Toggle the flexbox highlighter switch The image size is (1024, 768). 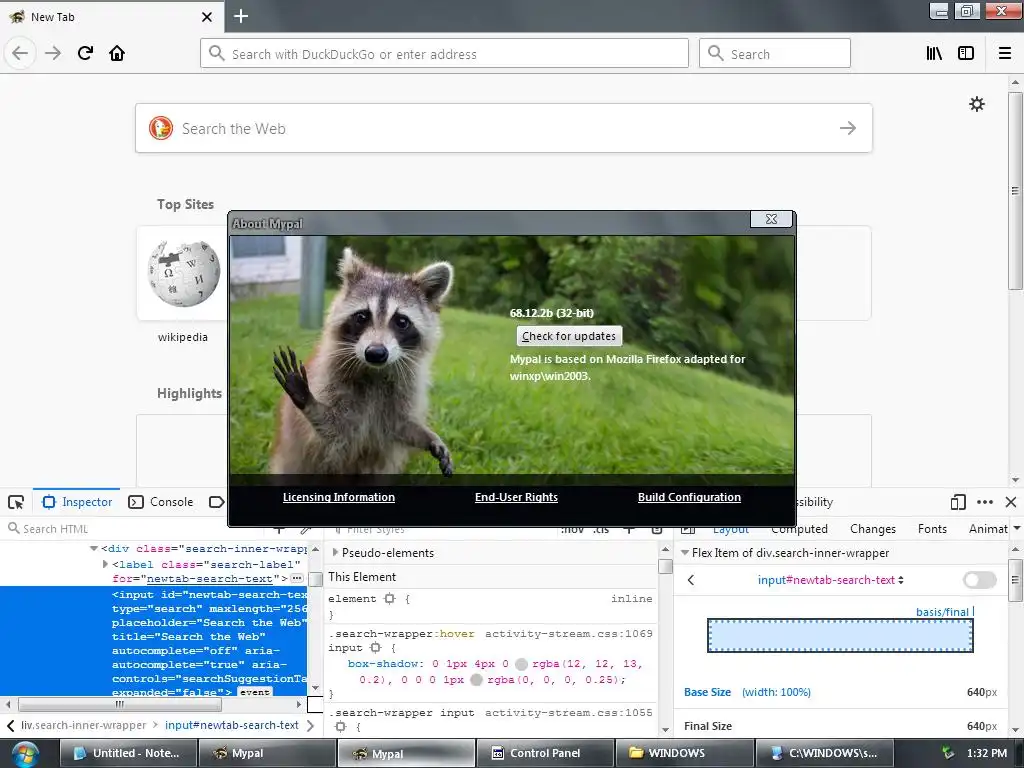(x=980, y=580)
